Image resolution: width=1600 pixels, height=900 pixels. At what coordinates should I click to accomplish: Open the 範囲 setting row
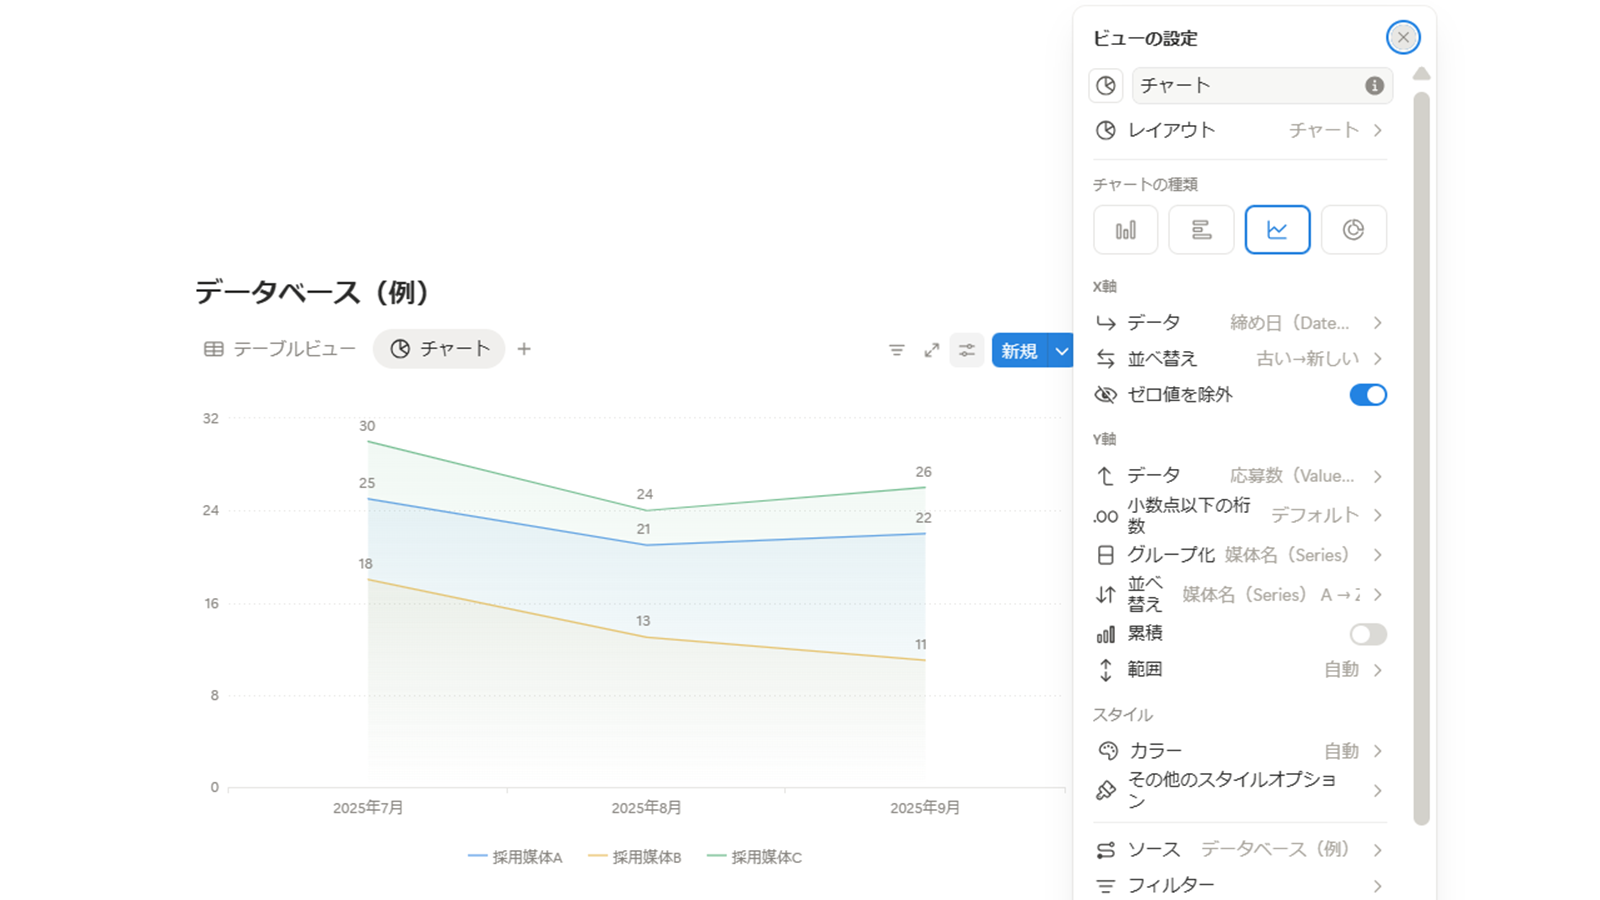tap(1239, 670)
